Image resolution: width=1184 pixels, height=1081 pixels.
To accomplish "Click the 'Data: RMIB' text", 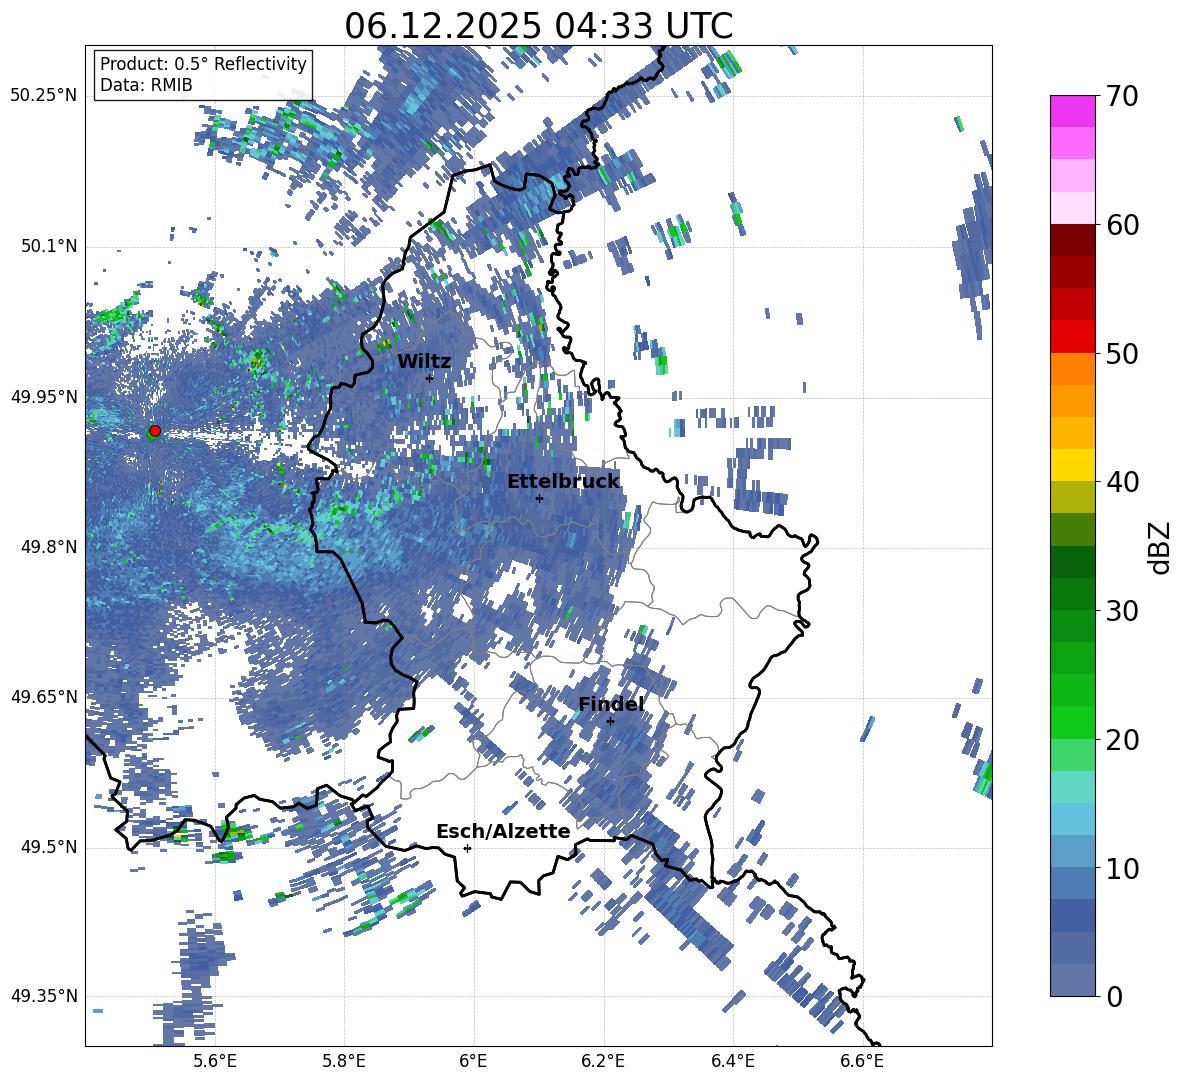I will coord(146,85).
